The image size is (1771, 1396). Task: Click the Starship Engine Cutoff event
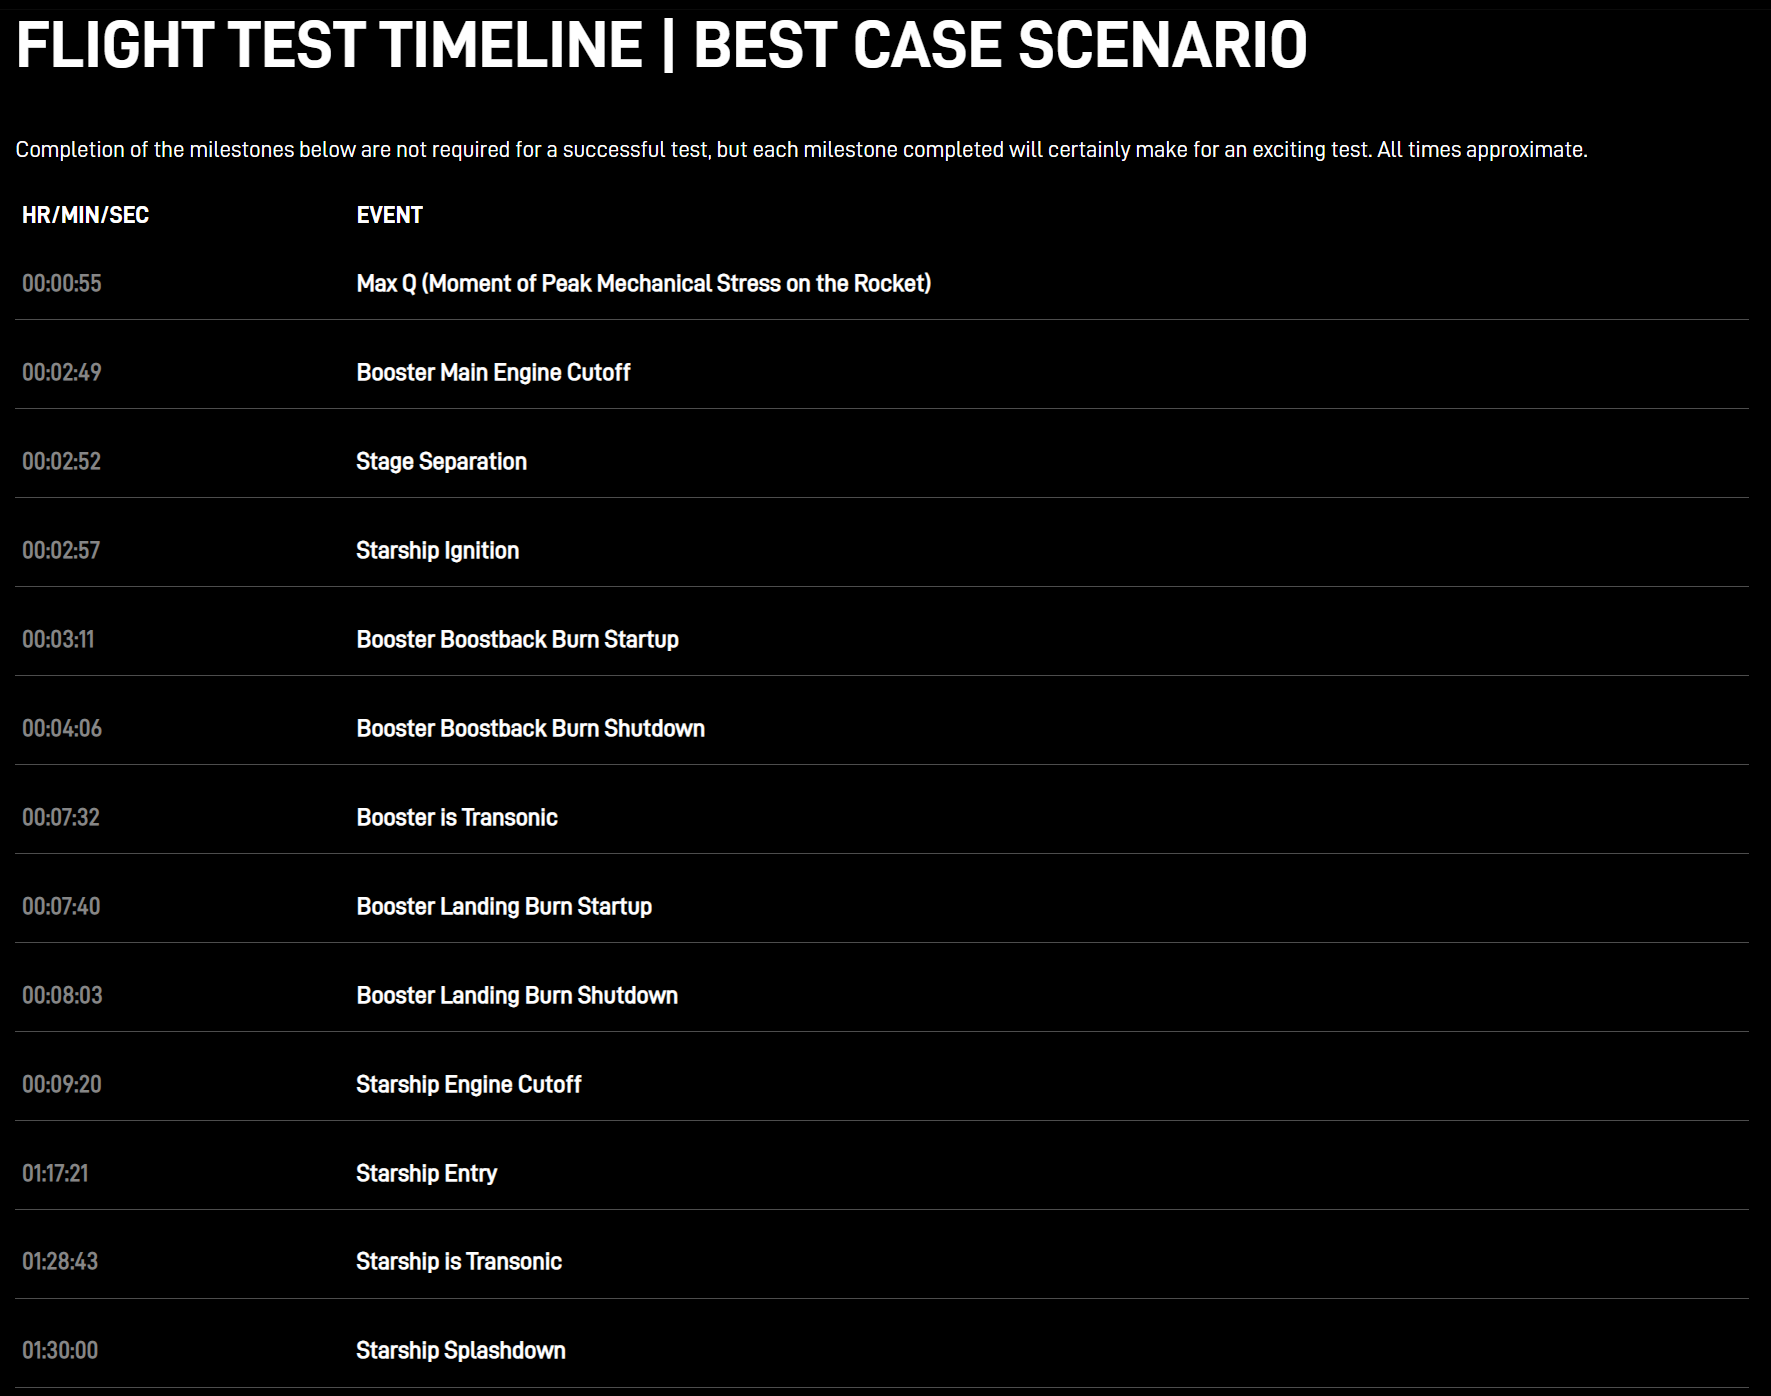point(468,1084)
